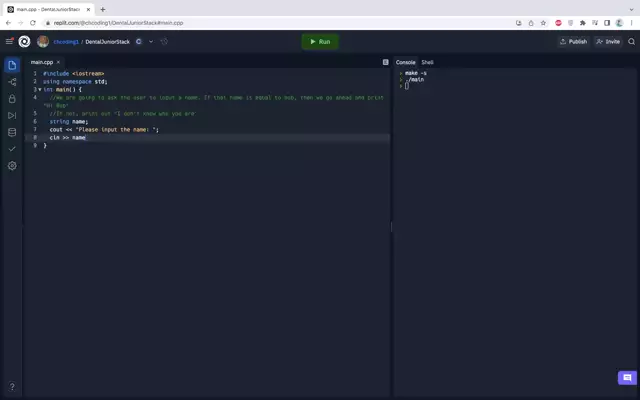Publish the repl
Viewport: 640px width, 400px height.
(573, 42)
